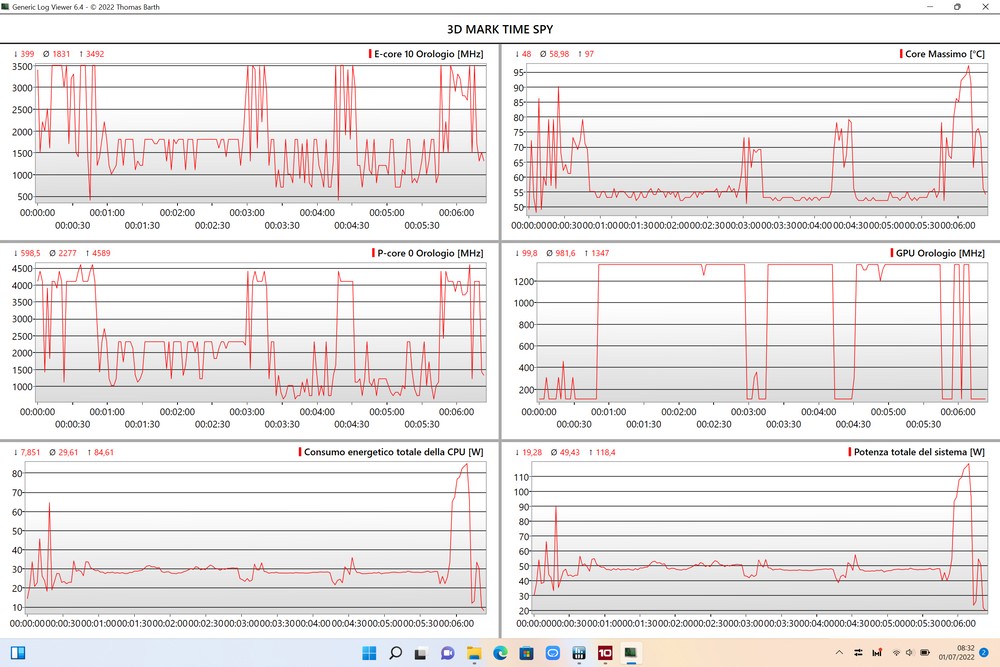Open the Widgets panel icon
Screen dimensions: 1000x667
pos(18,653)
